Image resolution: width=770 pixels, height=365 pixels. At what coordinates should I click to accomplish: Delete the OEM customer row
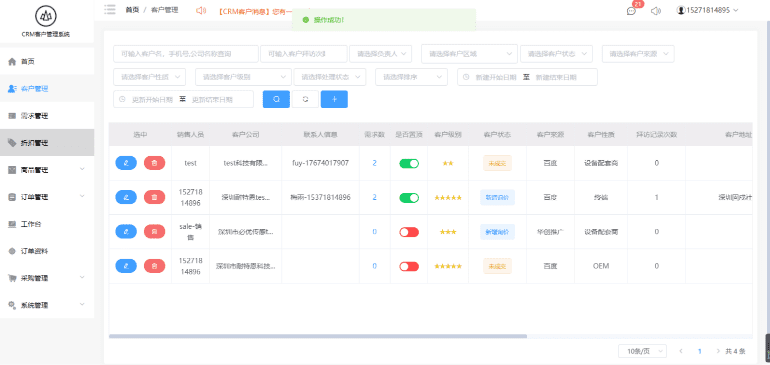(155, 266)
